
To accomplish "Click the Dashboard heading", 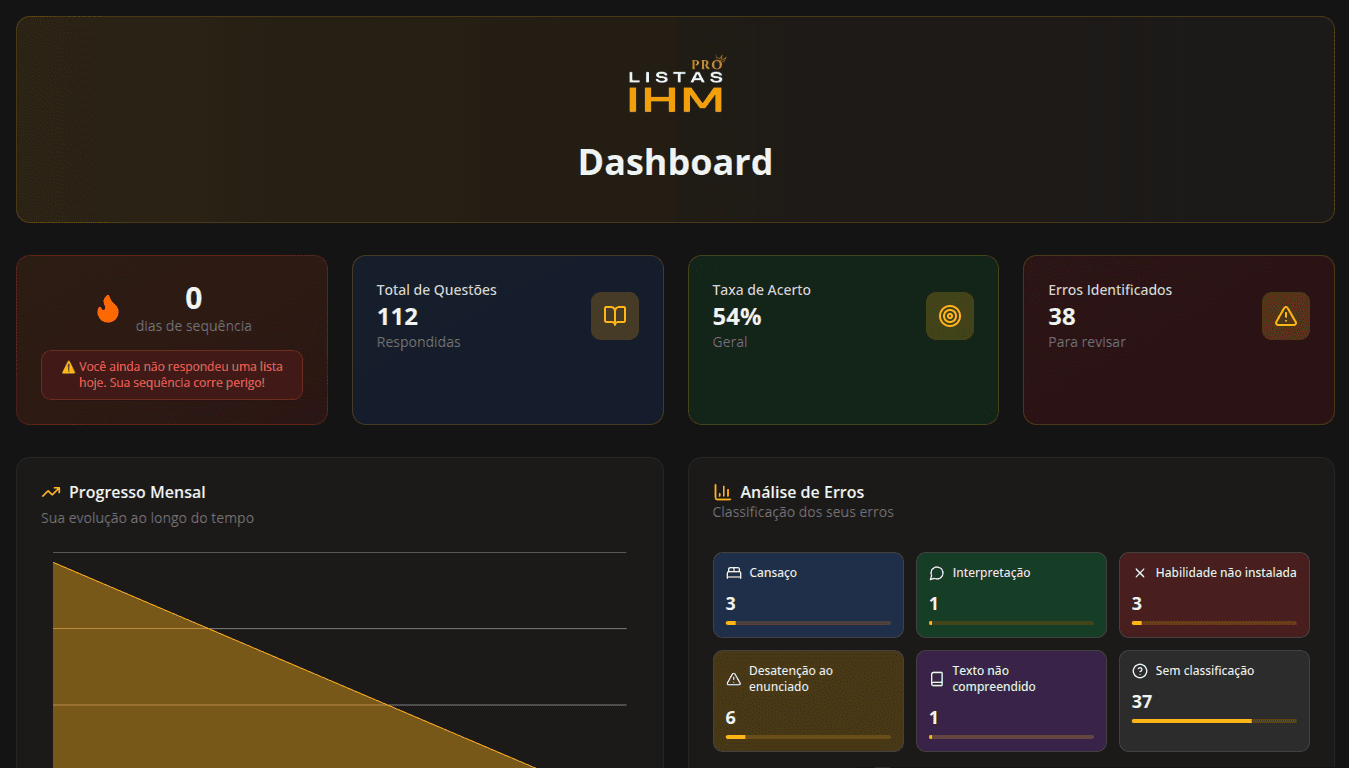I will (675, 162).
